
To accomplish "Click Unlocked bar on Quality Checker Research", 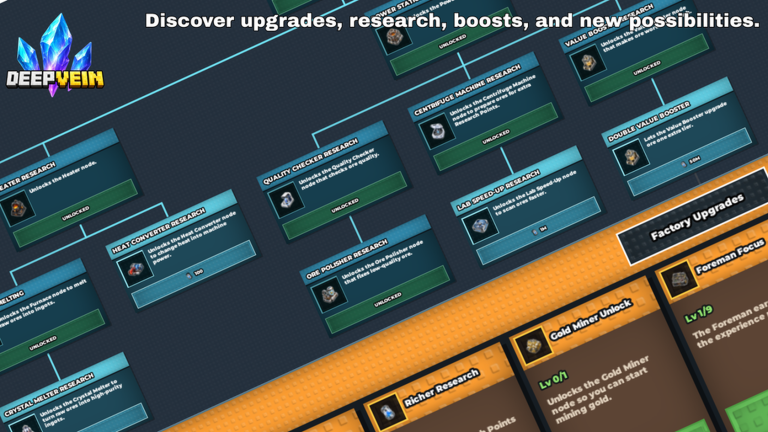I will point(345,205).
